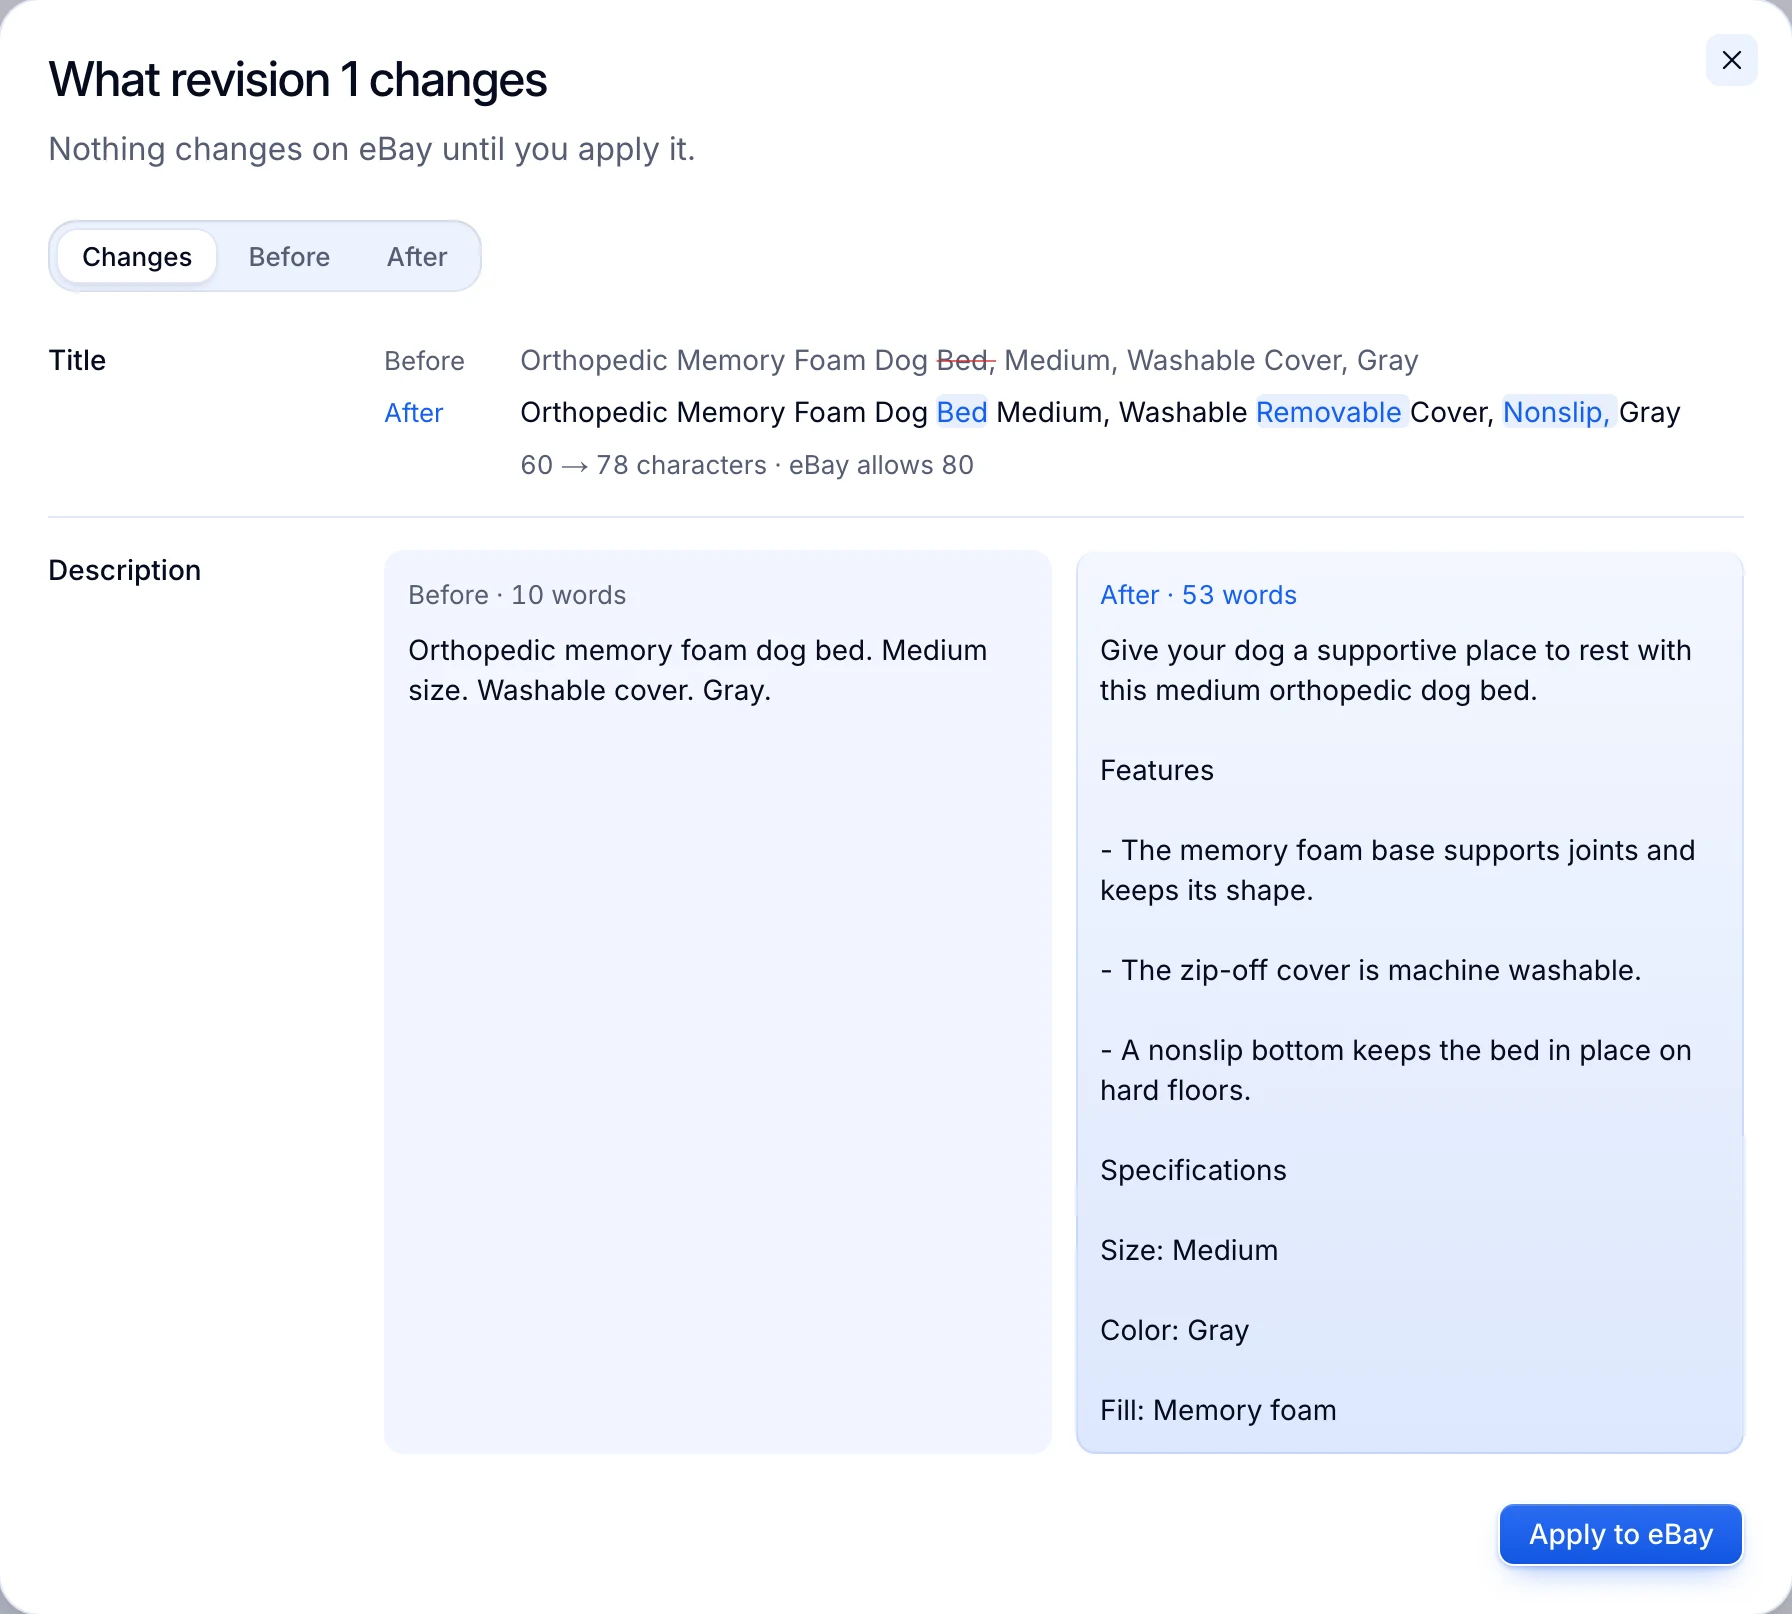Click the gray Before label in Title row
This screenshot has height=1614, width=1792.
(425, 361)
